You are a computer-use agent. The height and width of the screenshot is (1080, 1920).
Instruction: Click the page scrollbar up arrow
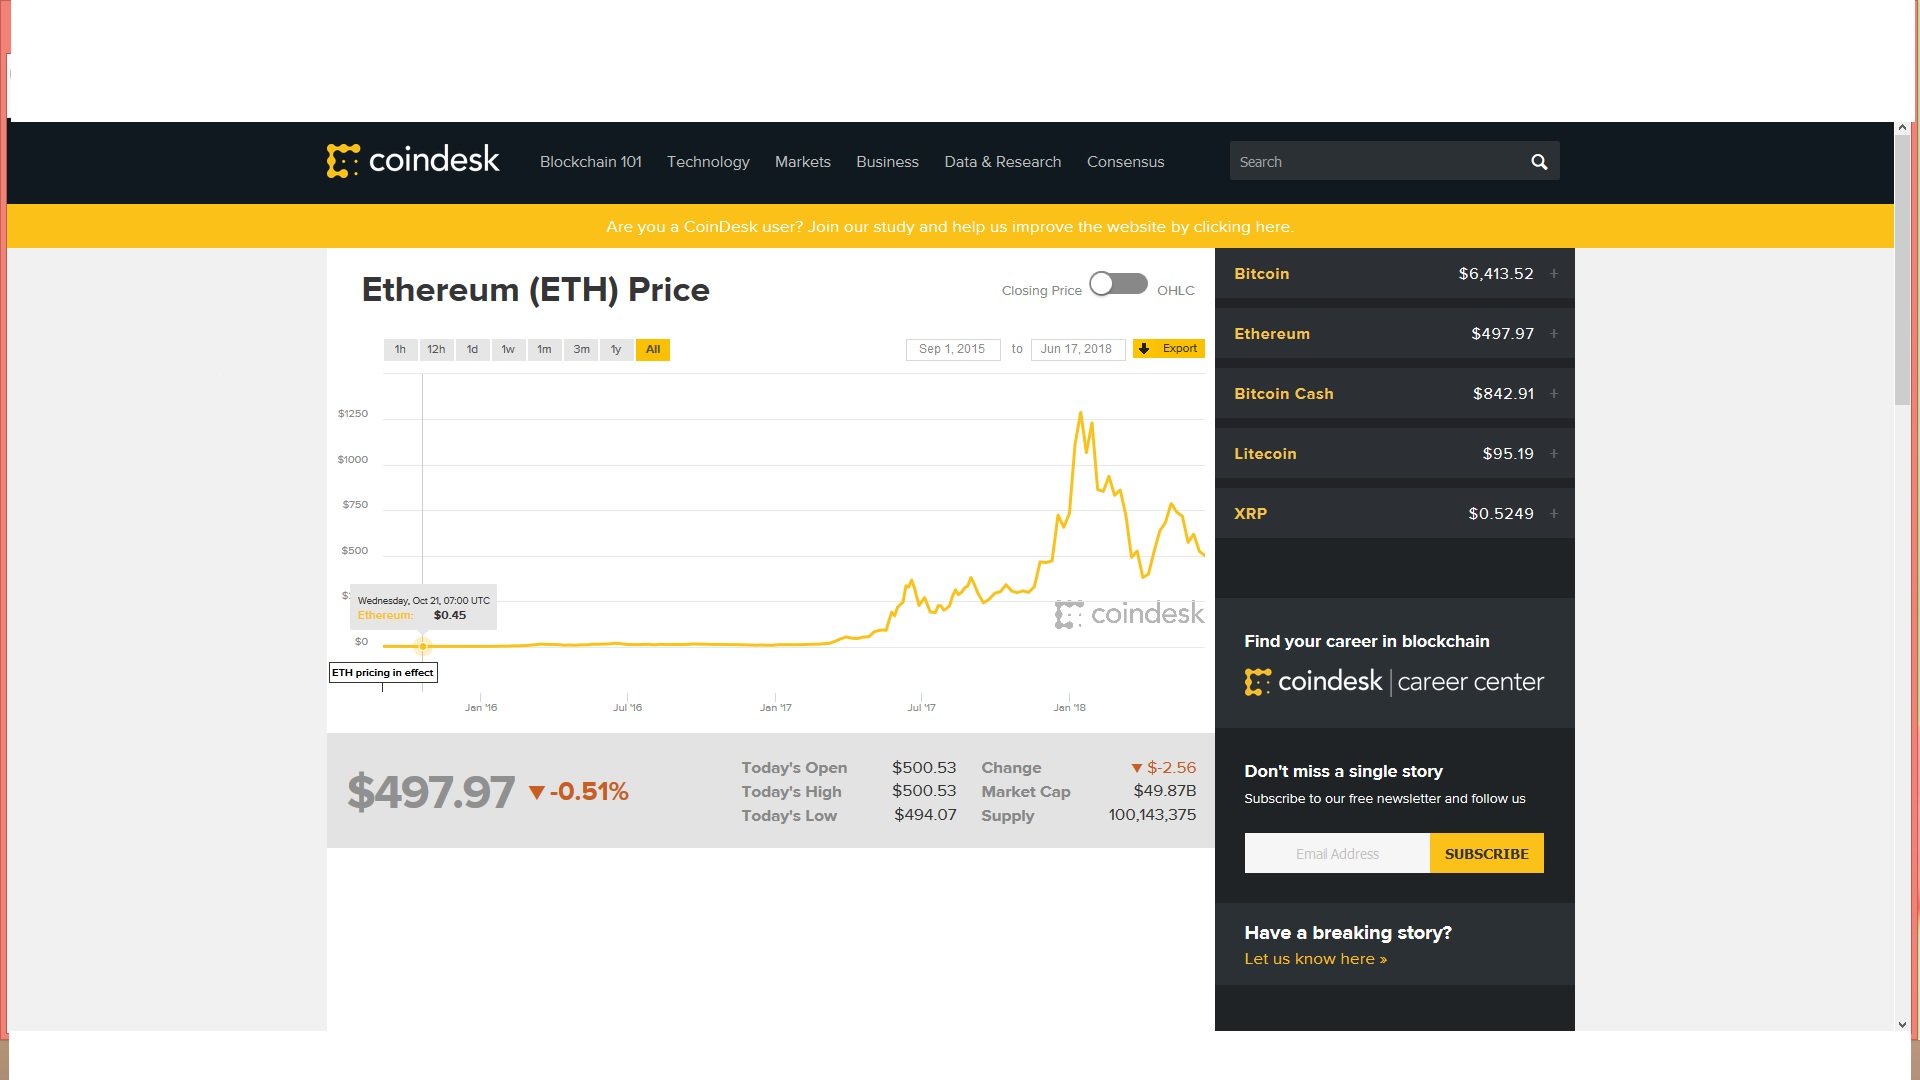point(1902,128)
